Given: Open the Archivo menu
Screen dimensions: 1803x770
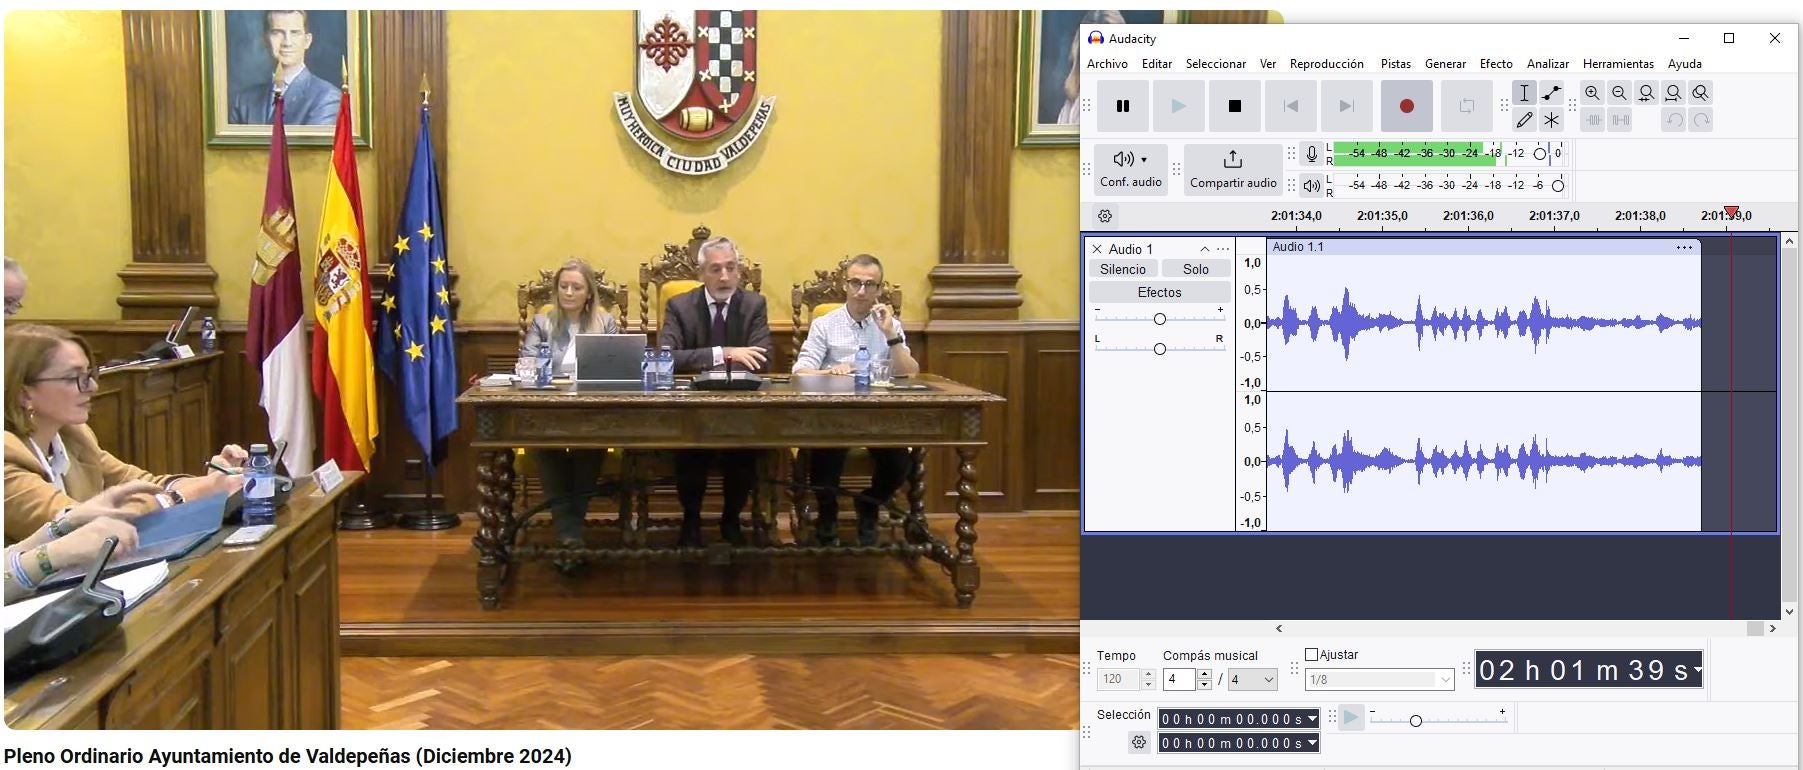Looking at the screenshot, I should pyautogui.click(x=1107, y=64).
